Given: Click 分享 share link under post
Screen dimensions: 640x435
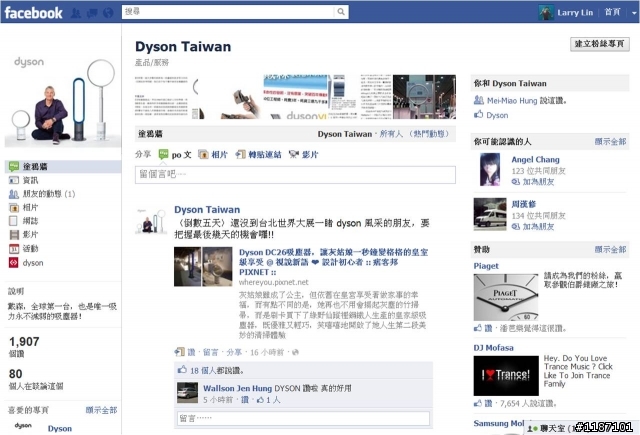Looking at the screenshot, I should [x=234, y=352].
